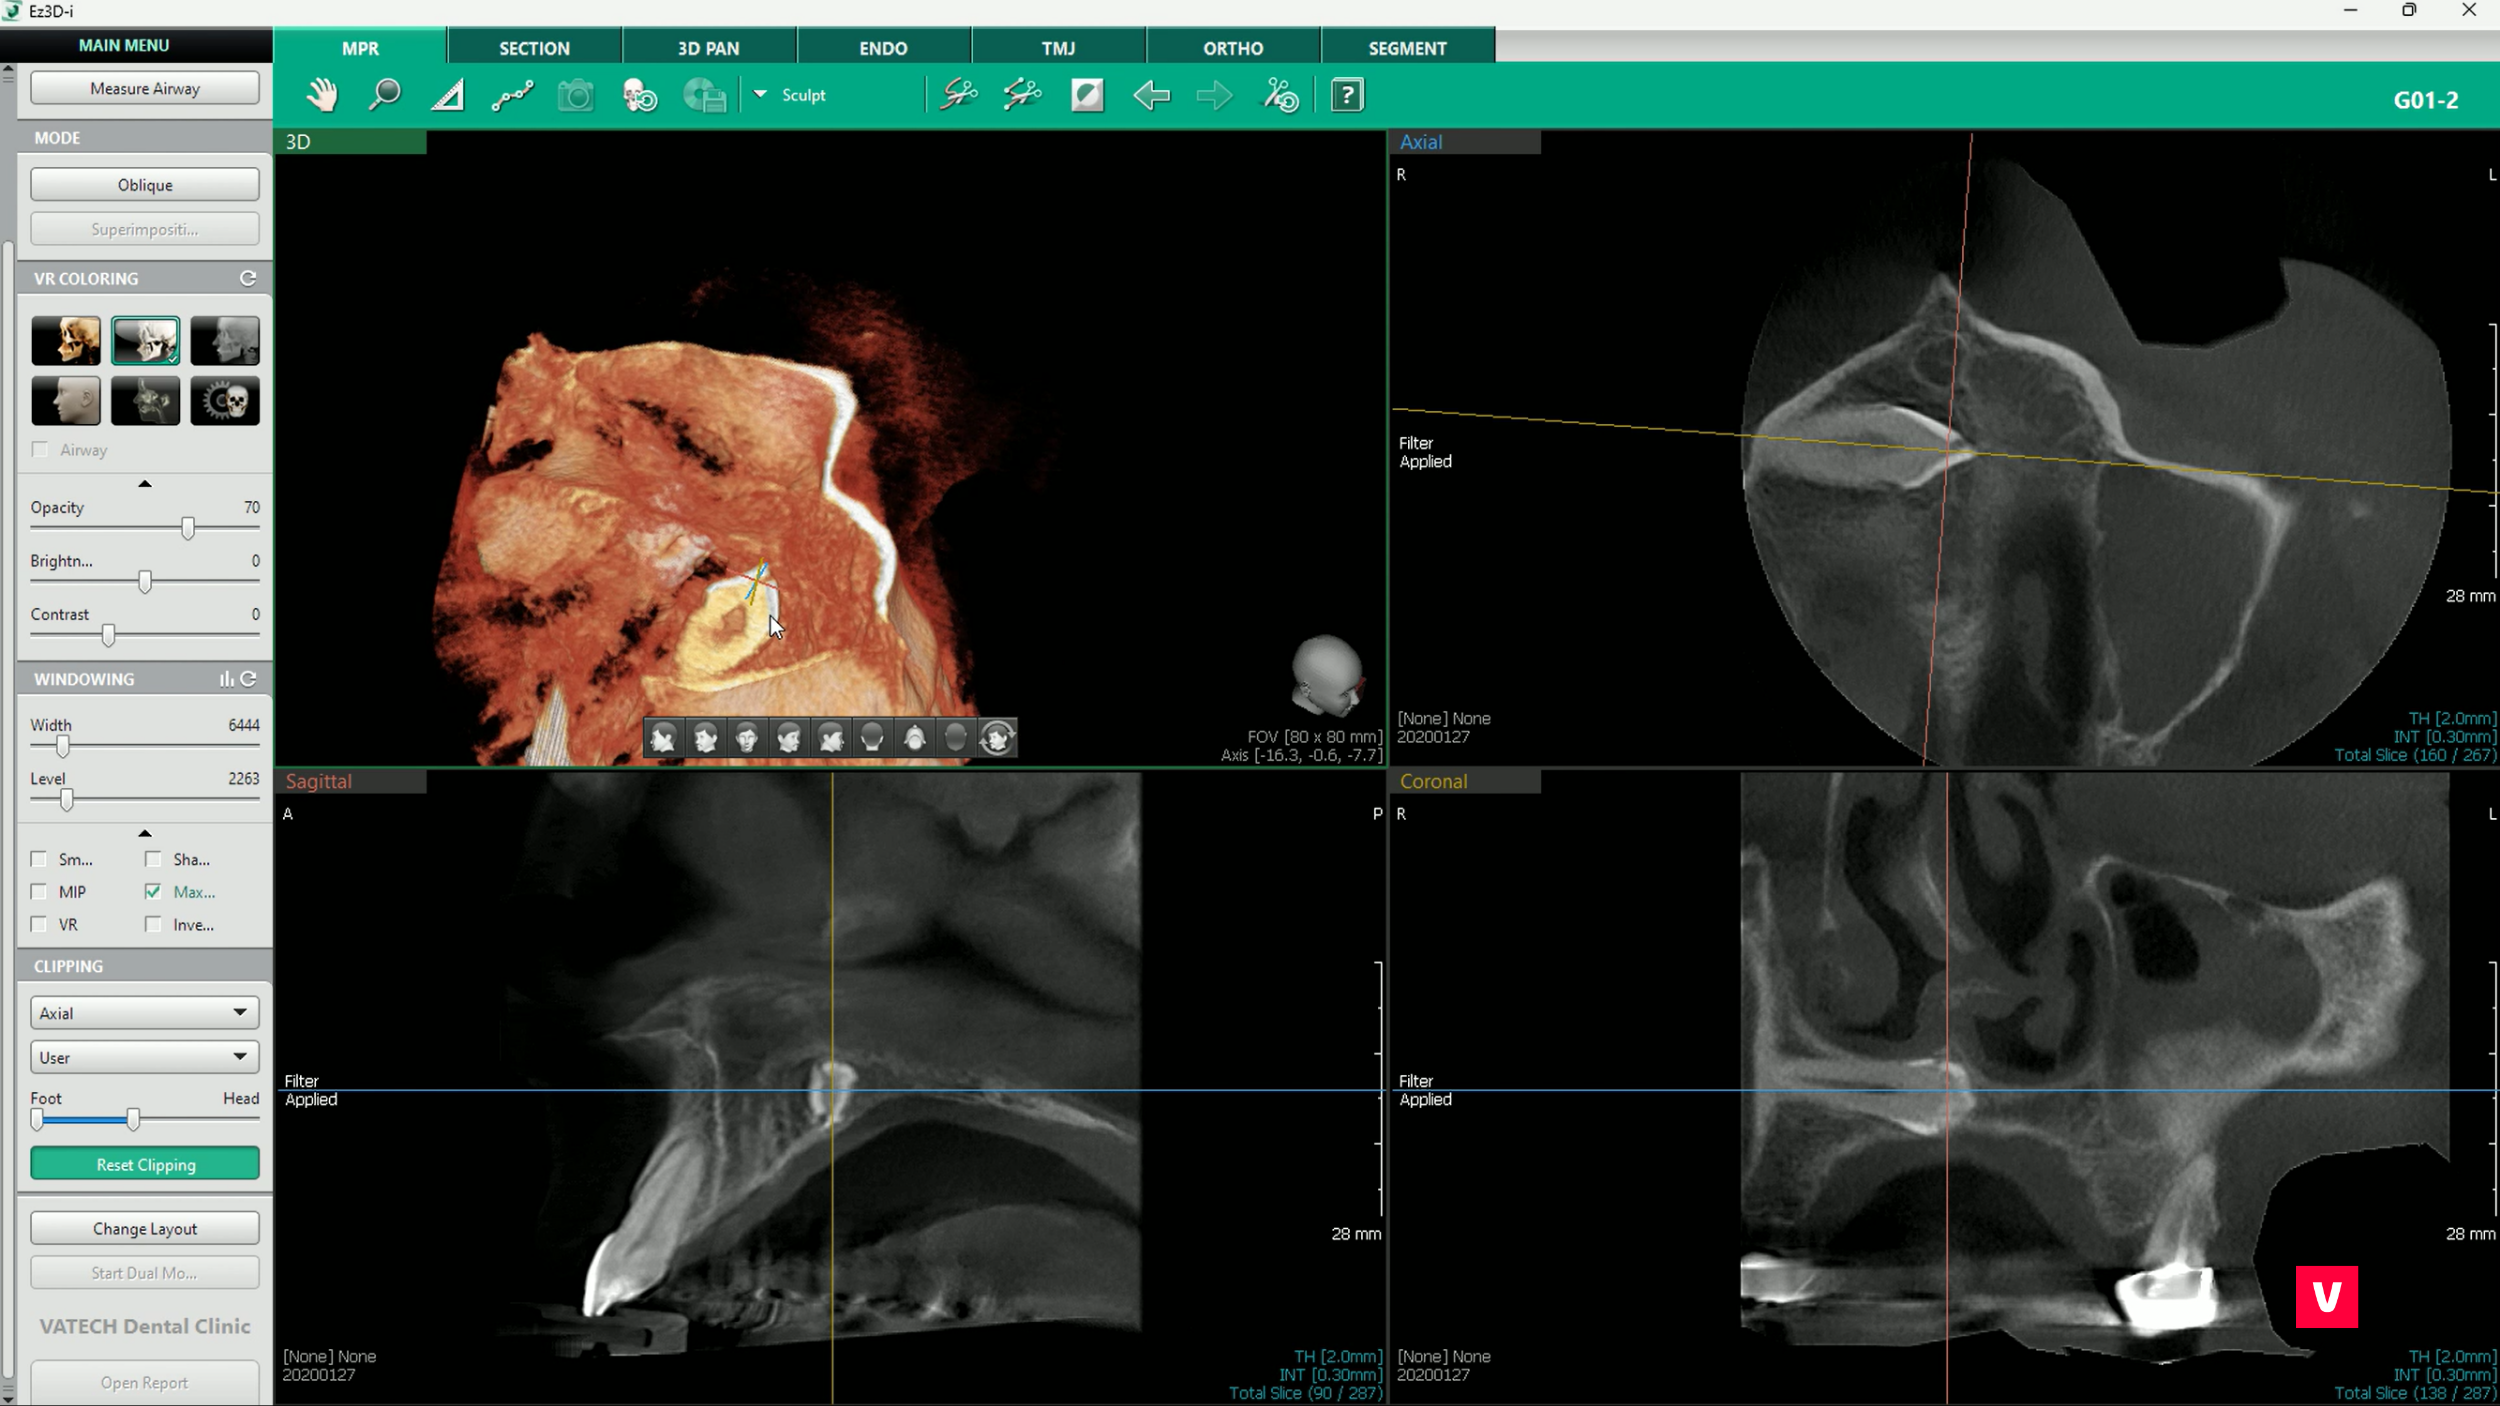The width and height of the screenshot is (2500, 1406).
Task: Expand the Sculpt dropdown arrow
Action: pos(760,94)
